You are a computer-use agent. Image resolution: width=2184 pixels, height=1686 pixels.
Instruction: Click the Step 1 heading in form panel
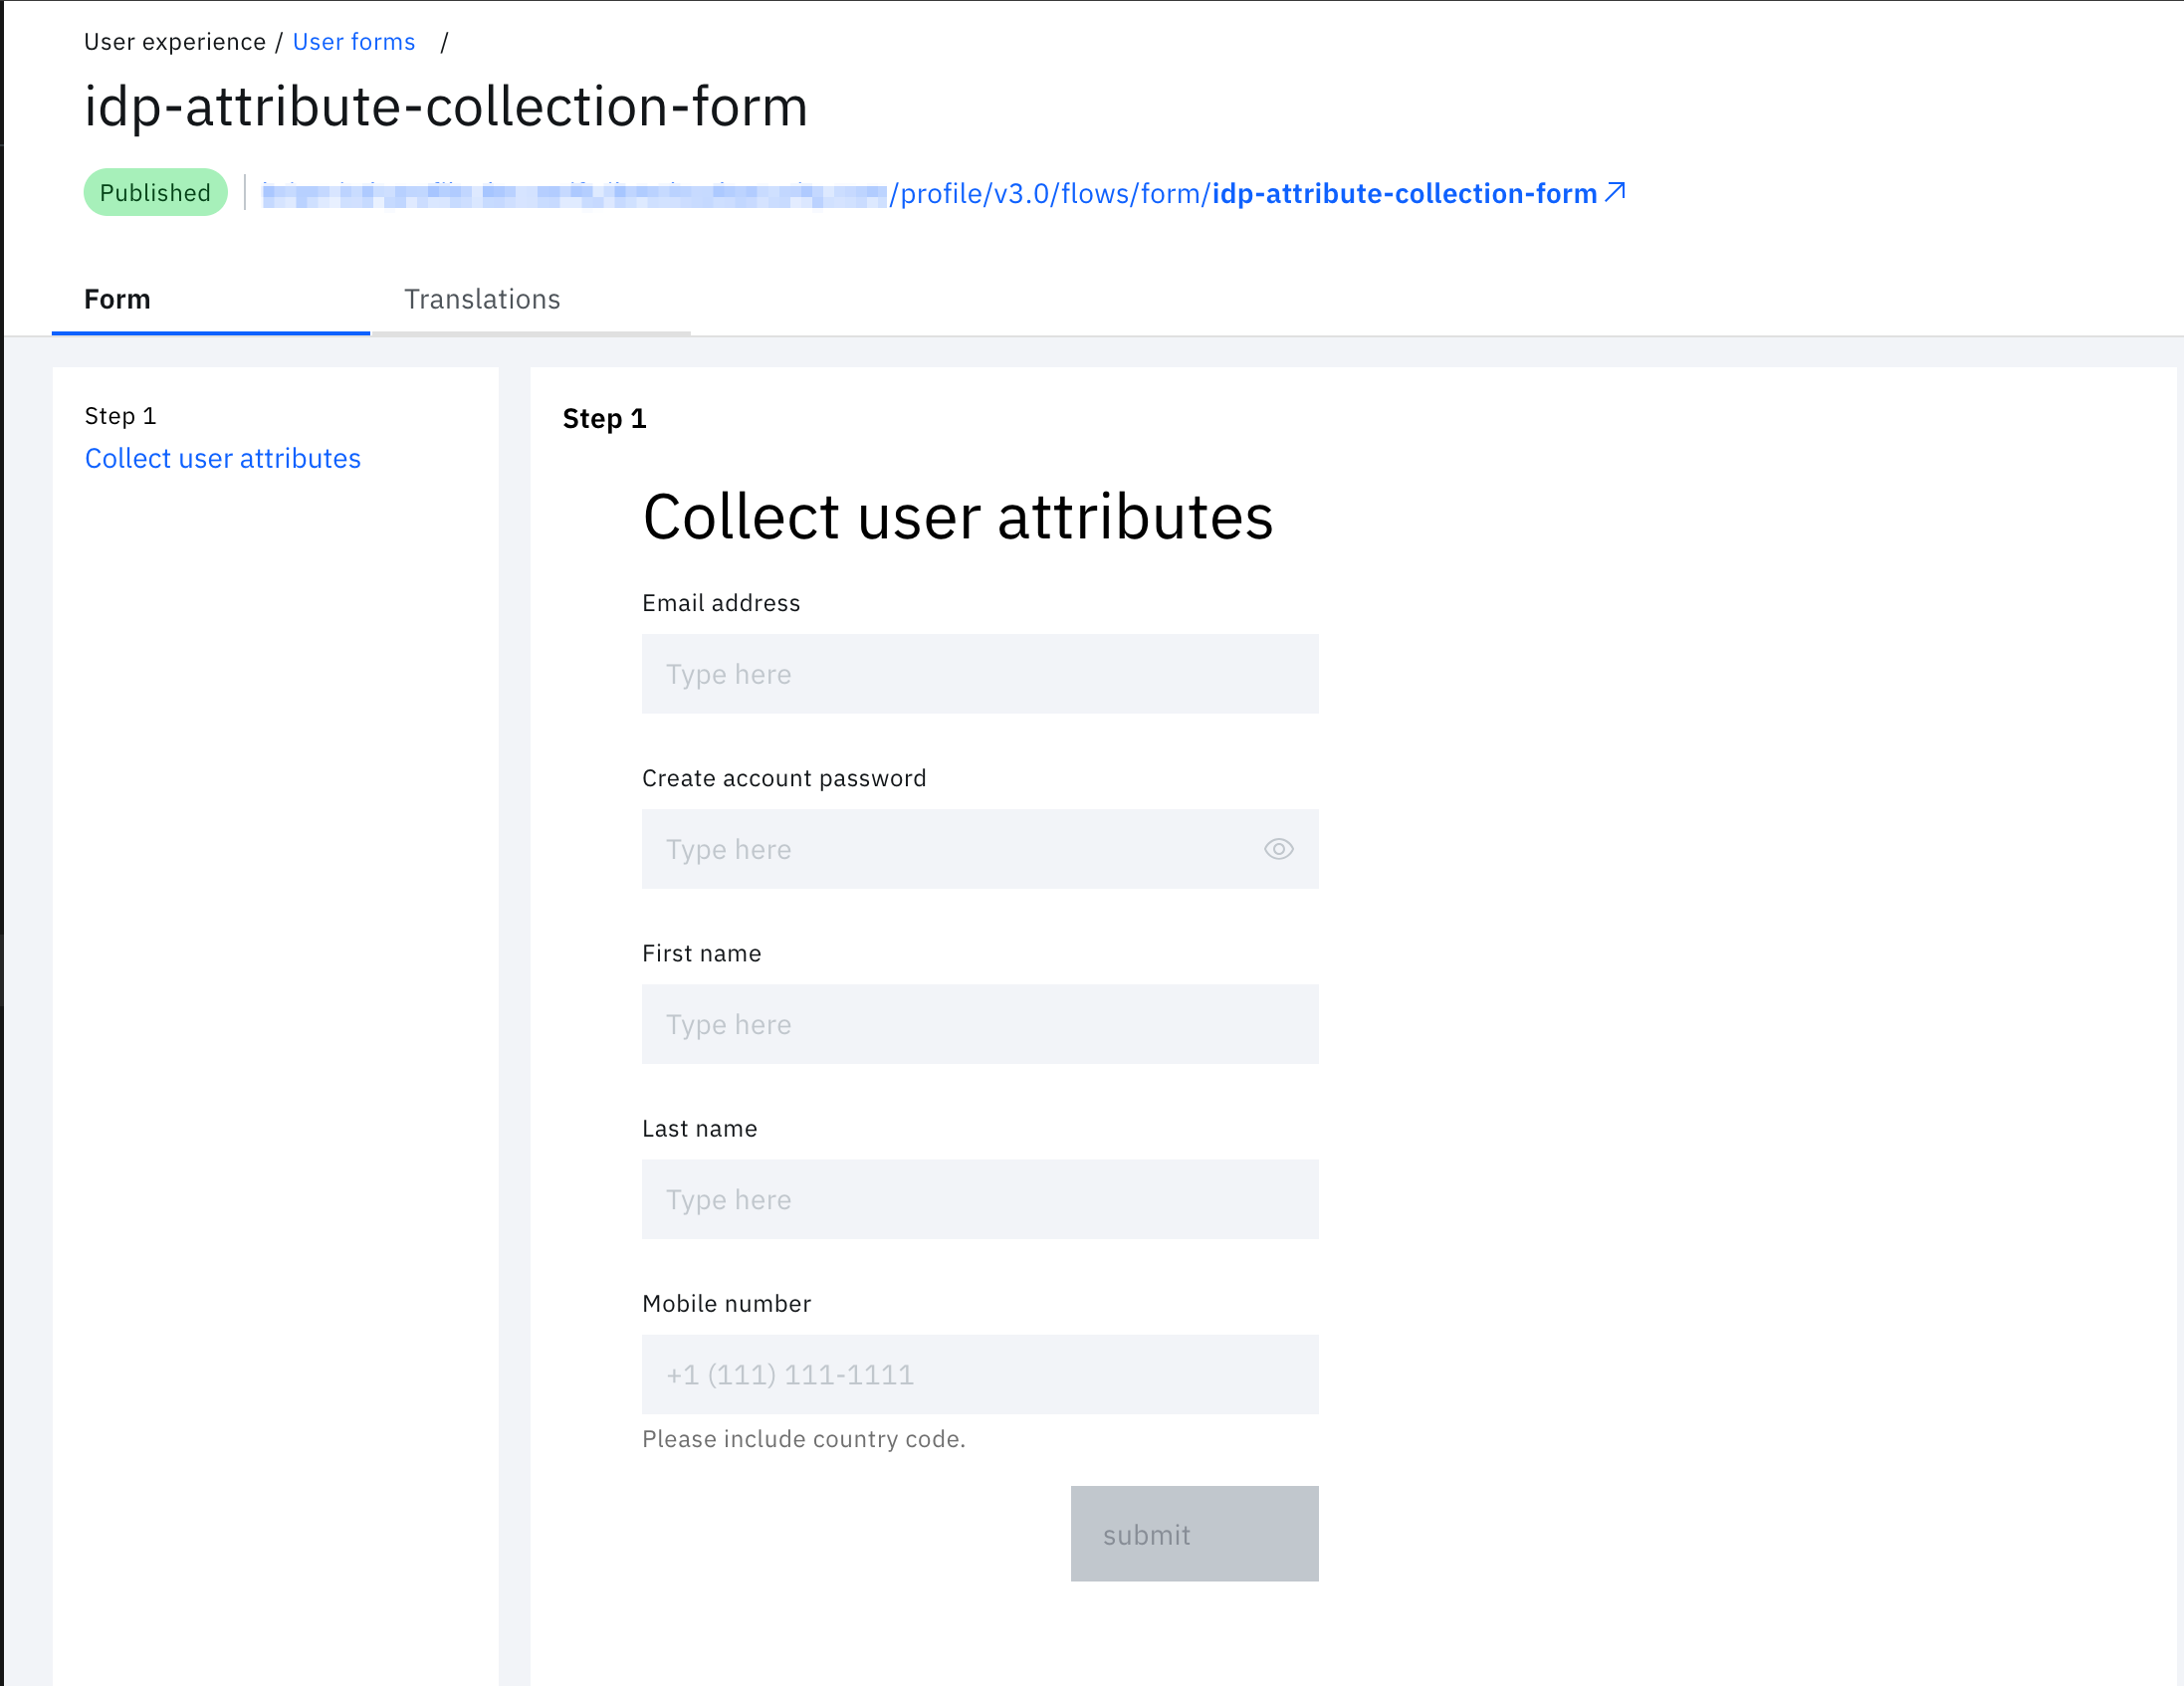click(x=604, y=418)
